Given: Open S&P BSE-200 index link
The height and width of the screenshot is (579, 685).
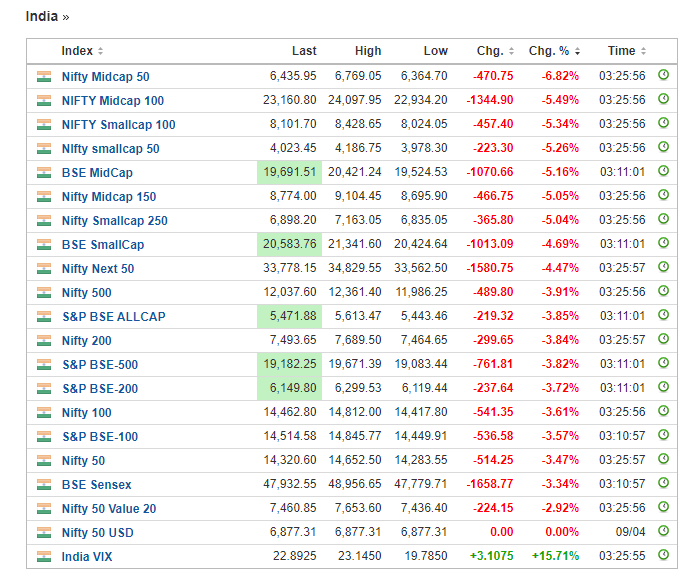Looking at the screenshot, I should click(100, 388).
